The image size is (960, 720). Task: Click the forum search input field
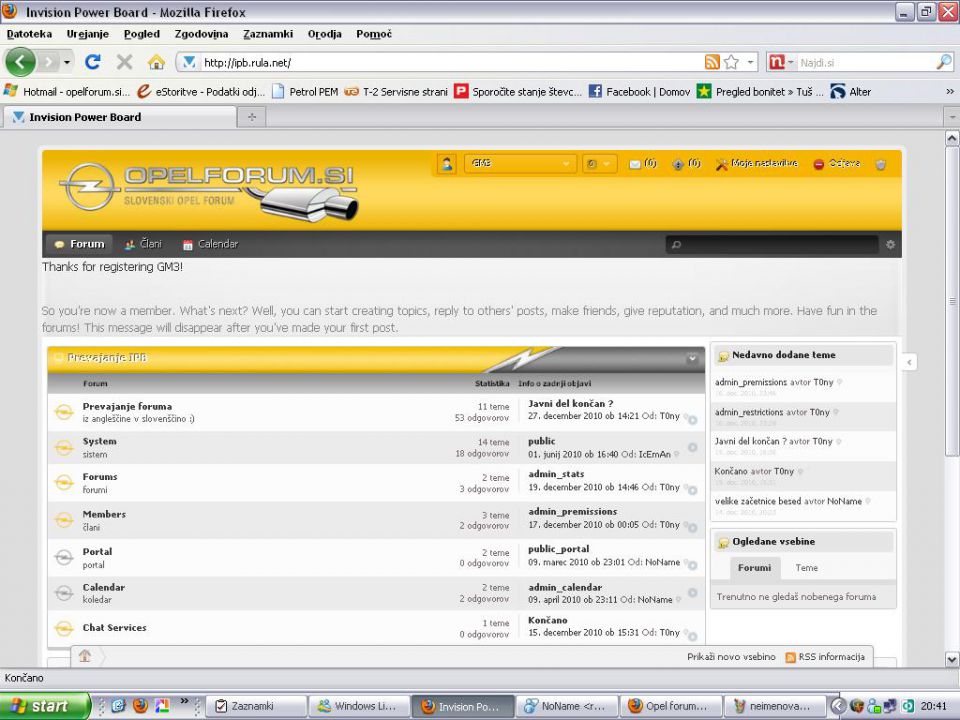[x=772, y=244]
